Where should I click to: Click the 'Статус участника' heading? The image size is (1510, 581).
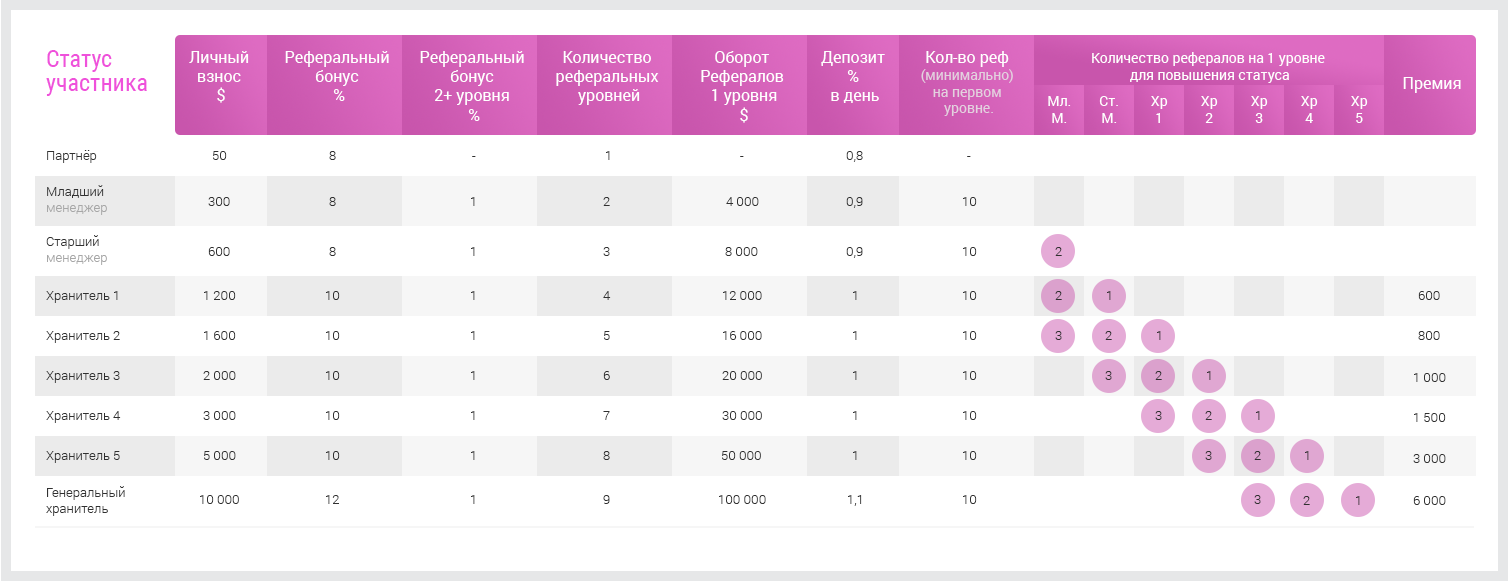click(97, 72)
